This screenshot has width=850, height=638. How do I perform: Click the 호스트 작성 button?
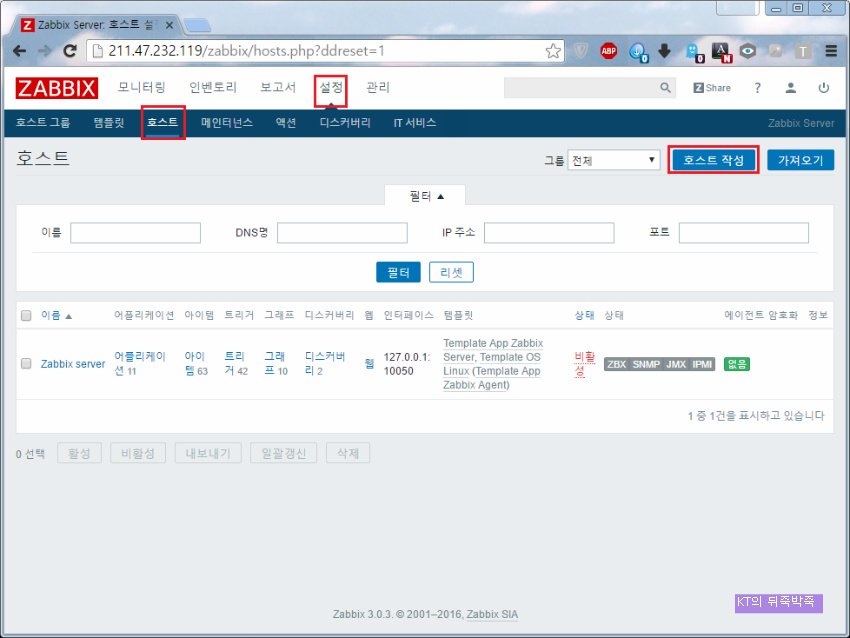pos(713,160)
